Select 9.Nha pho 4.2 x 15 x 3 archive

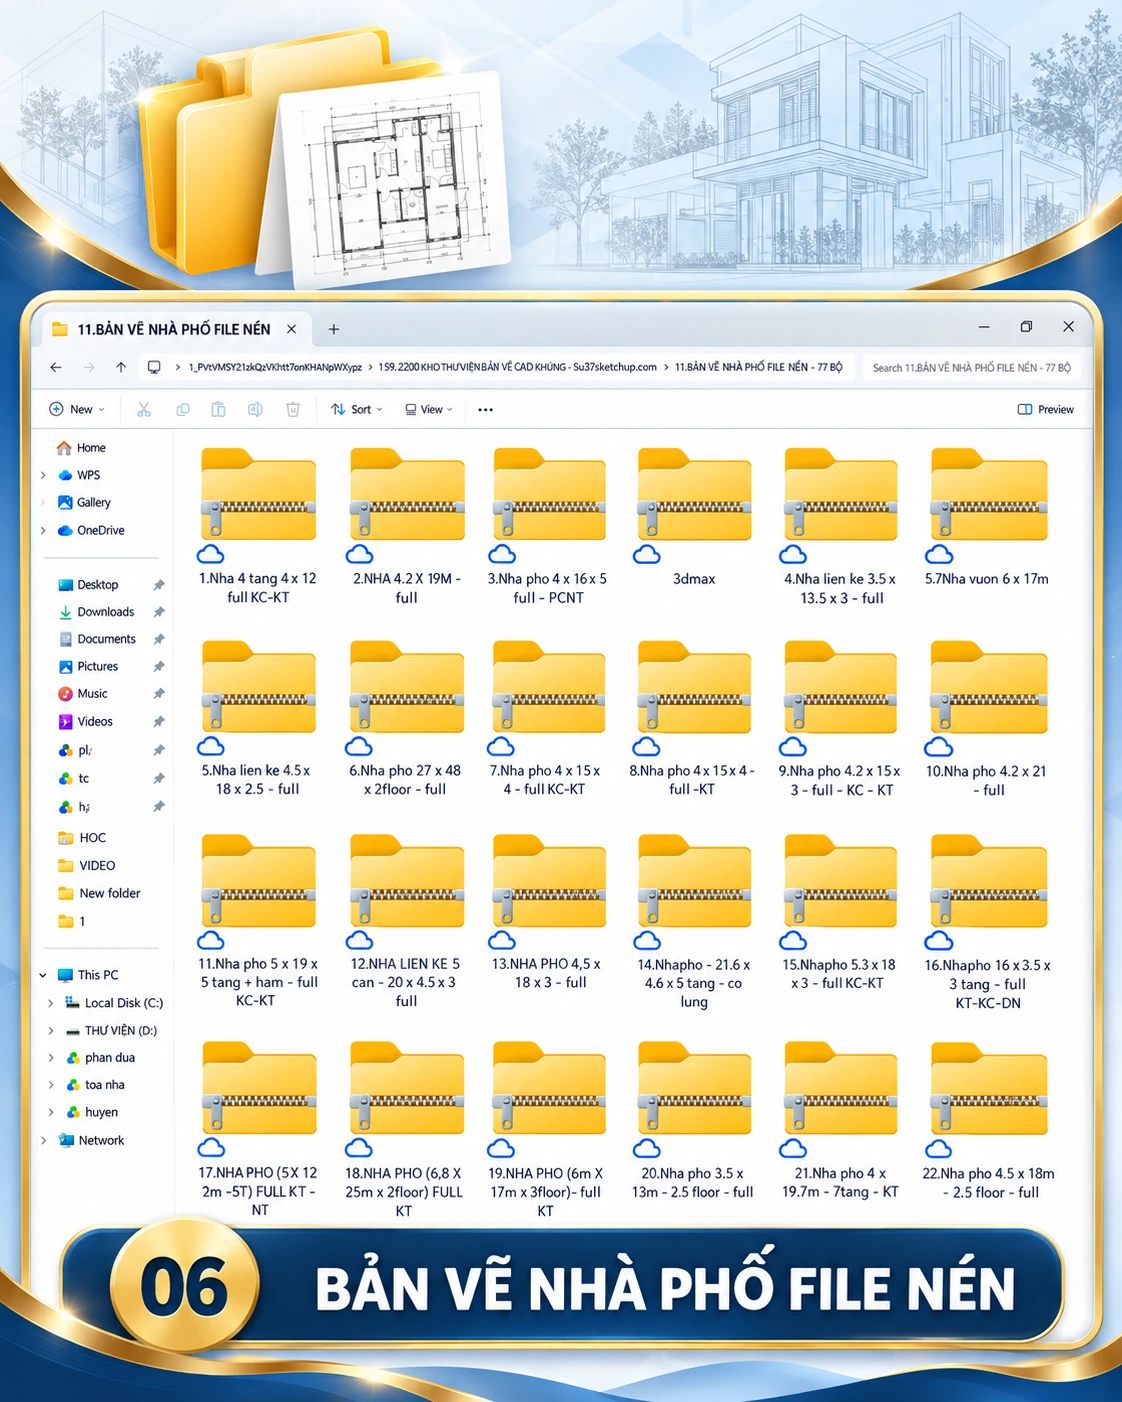pyautogui.click(x=840, y=719)
